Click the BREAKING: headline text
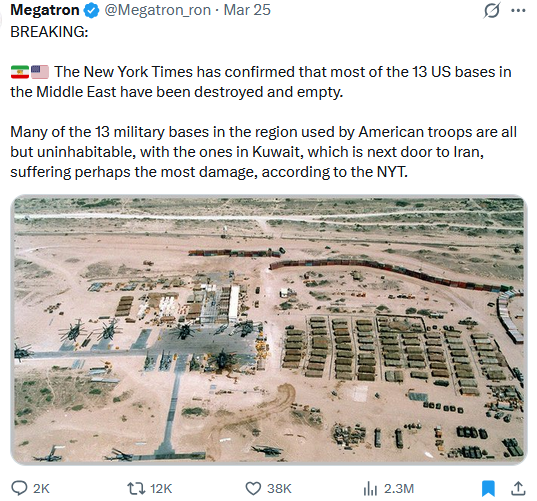The width and height of the screenshot is (537, 501). pos(49,32)
